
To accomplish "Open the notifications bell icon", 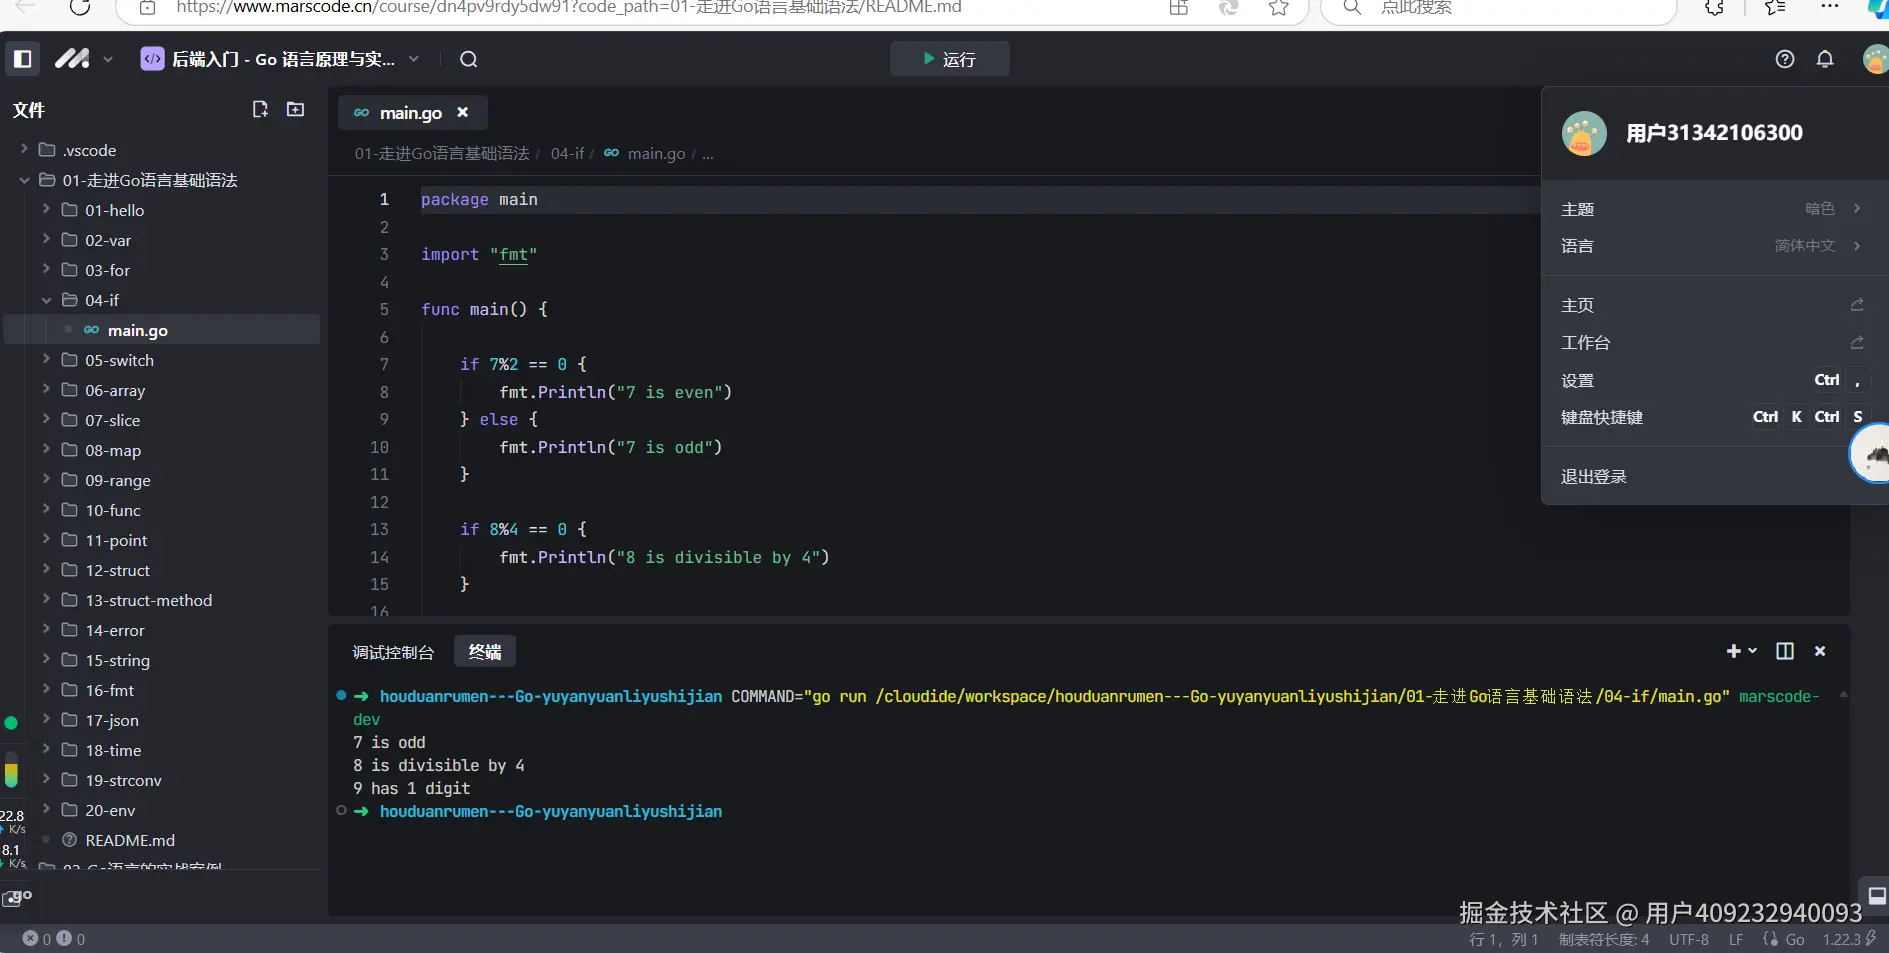I will pos(1824,59).
